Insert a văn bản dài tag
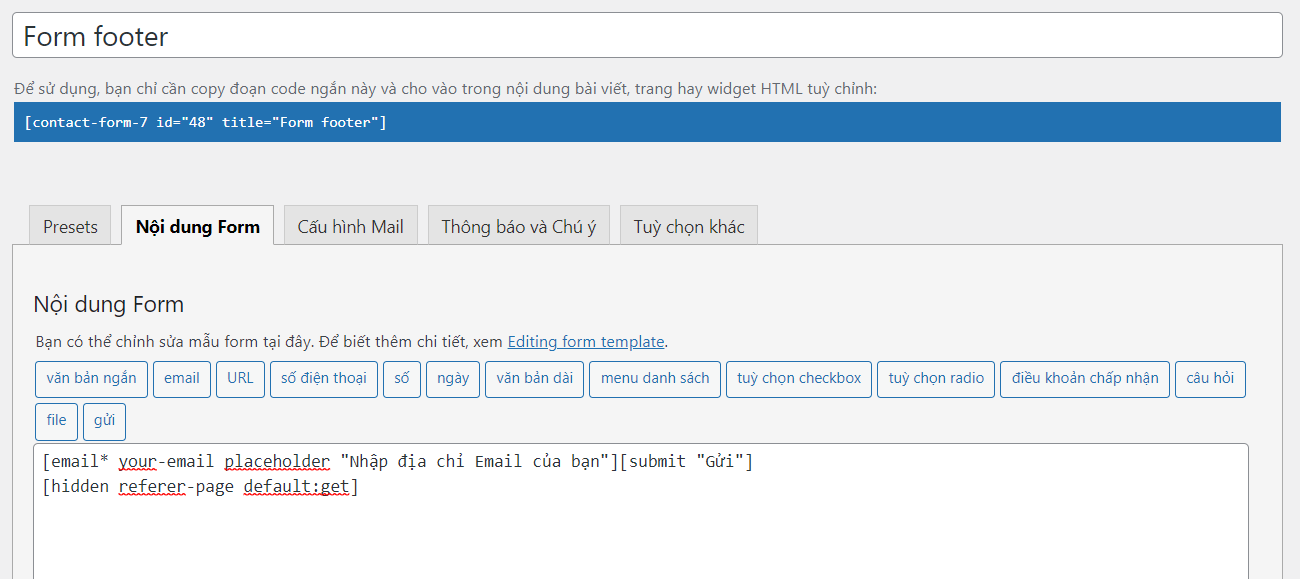The image size is (1300, 579). (535, 379)
